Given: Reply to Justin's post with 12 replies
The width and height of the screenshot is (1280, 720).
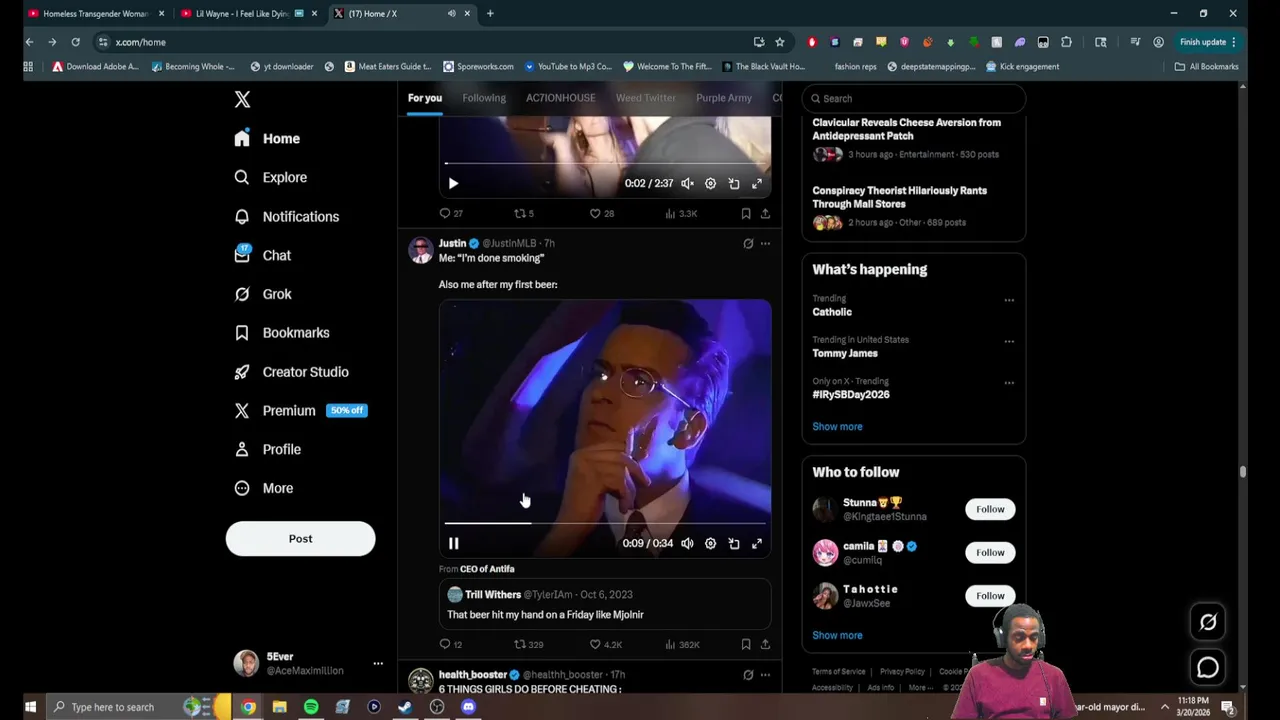Looking at the screenshot, I should click(451, 645).
